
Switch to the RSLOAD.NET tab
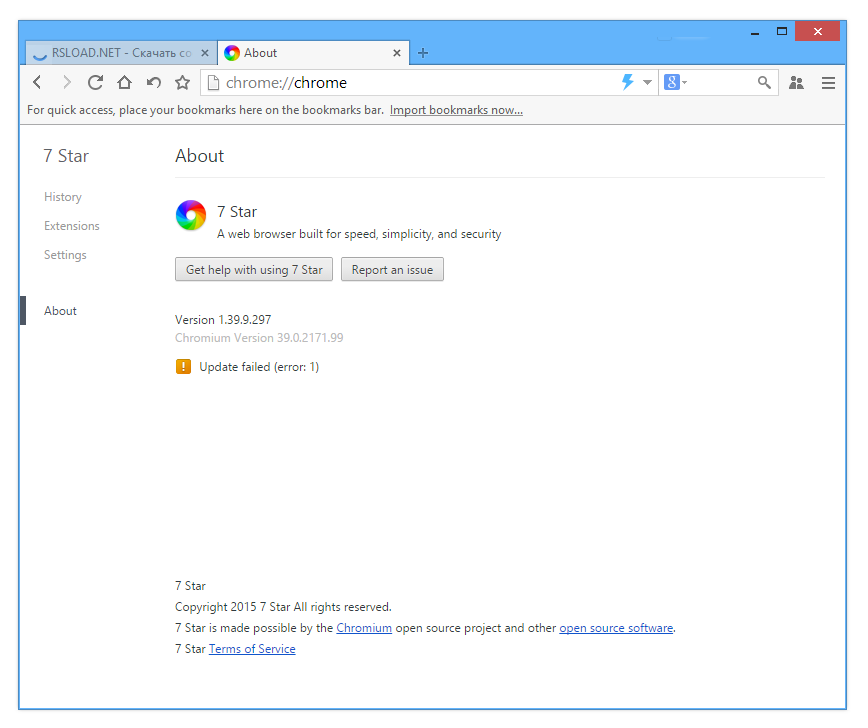click(x=121, y=53)
